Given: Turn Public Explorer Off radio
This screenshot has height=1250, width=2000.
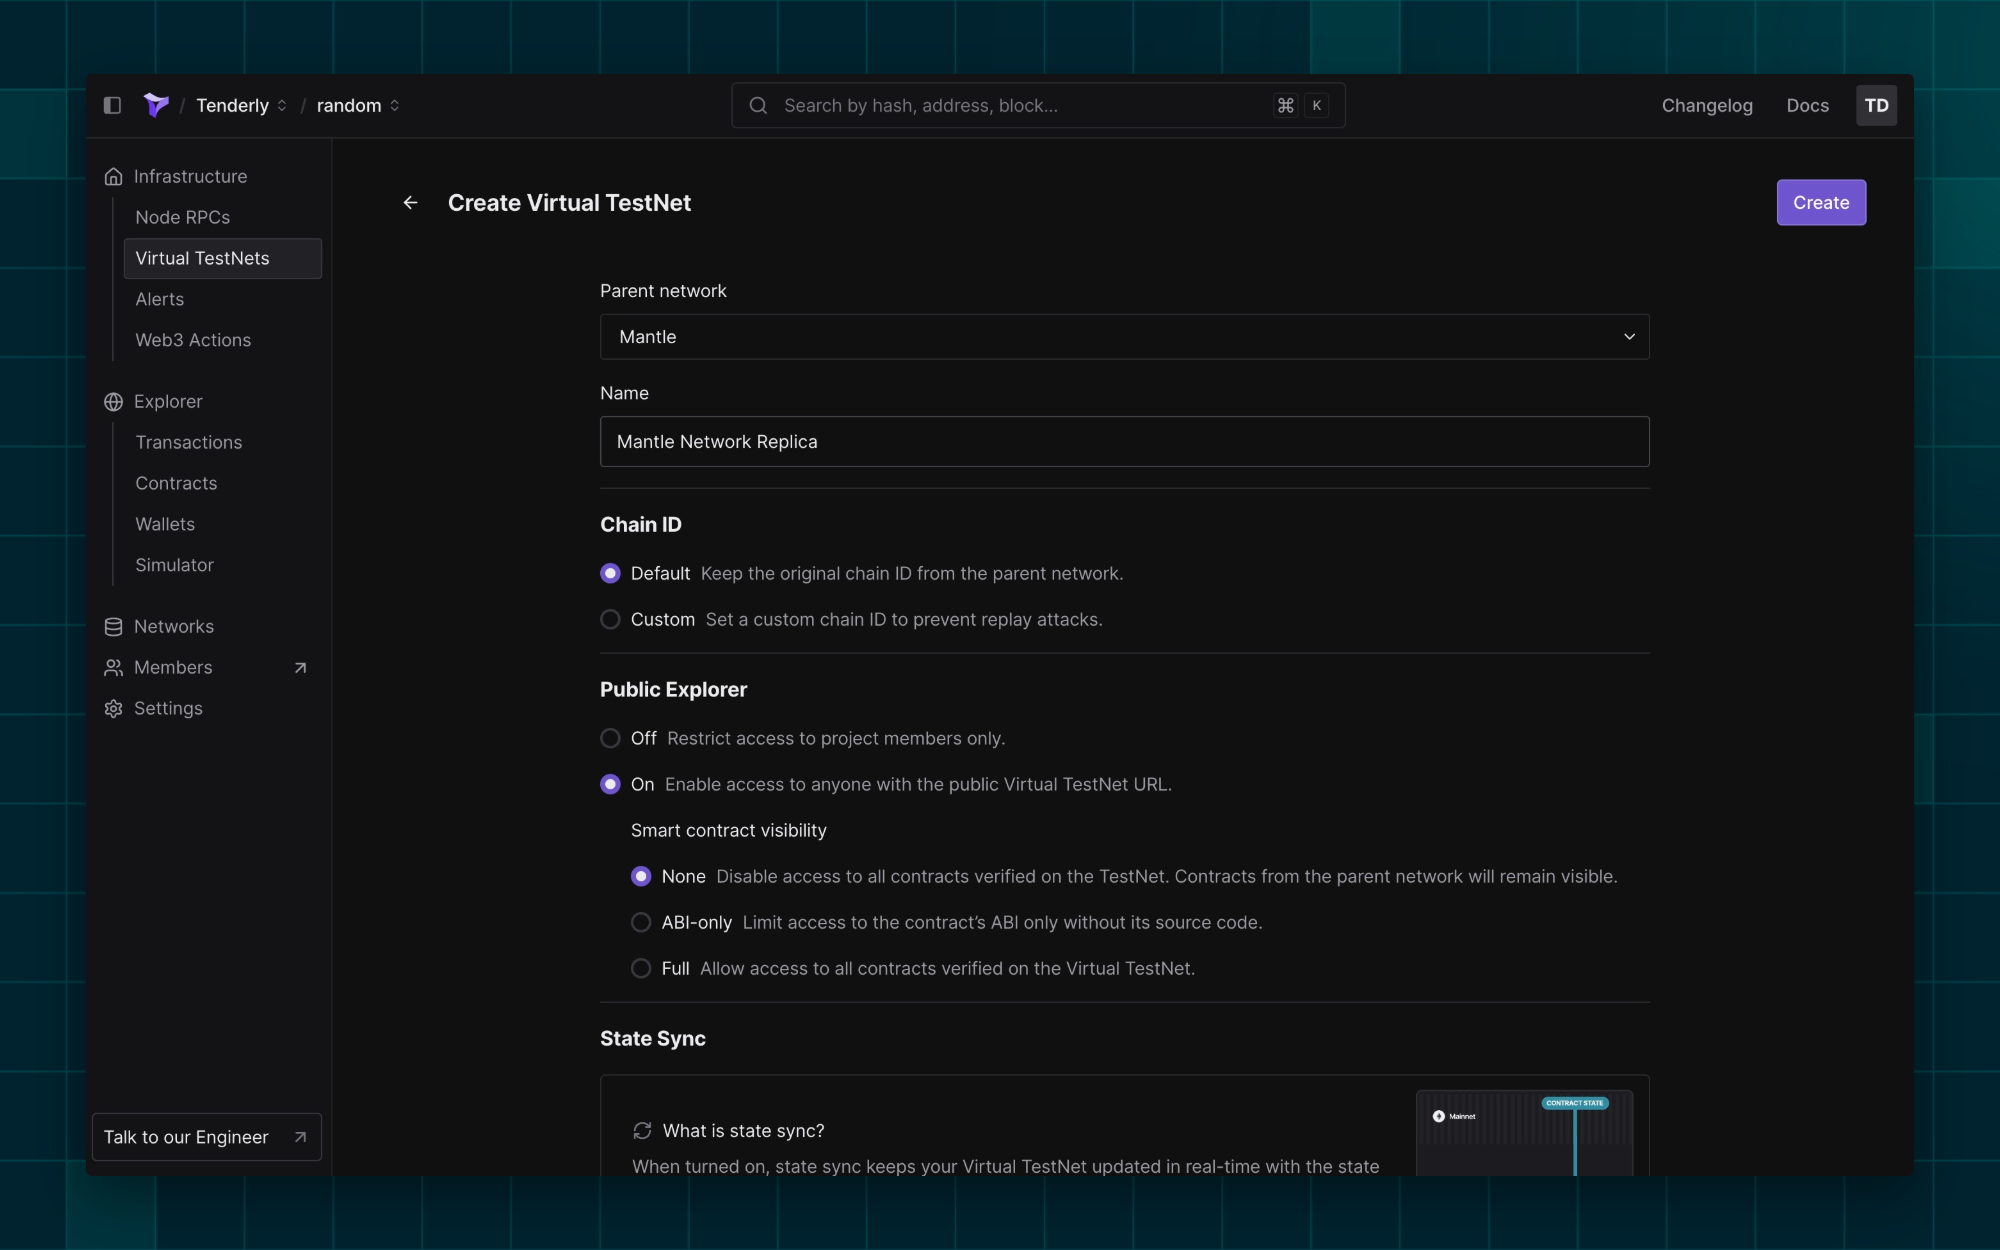Looking at the screenshot, I should (610, 739).
